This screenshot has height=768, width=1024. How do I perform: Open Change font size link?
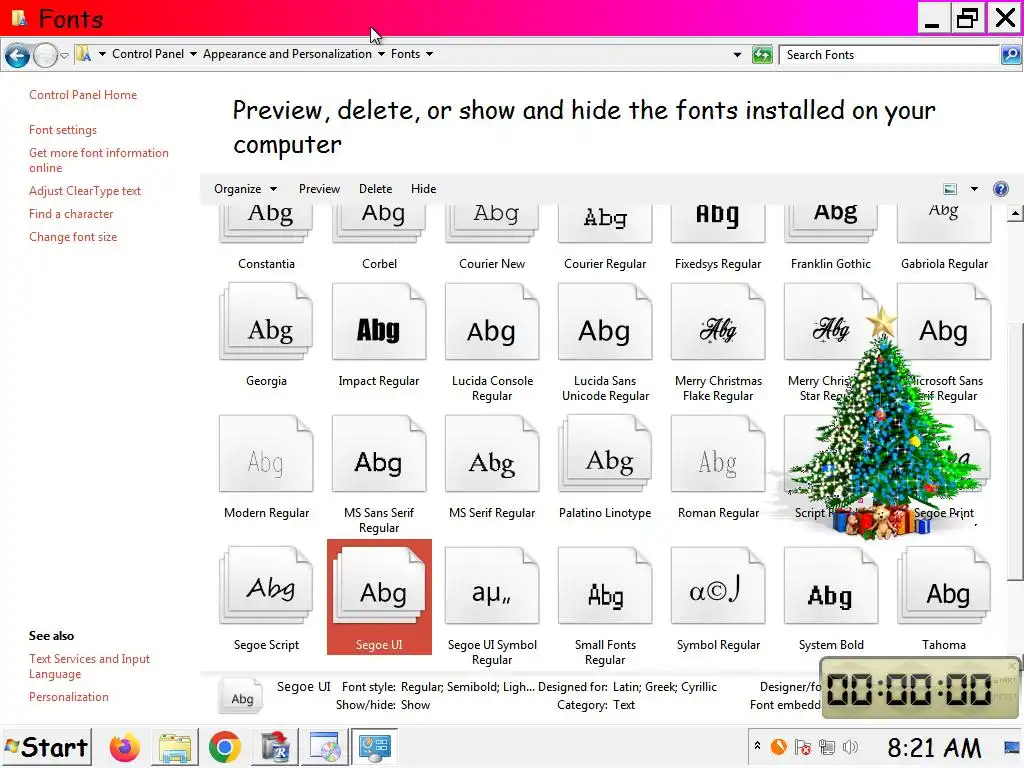pos(73,236)
